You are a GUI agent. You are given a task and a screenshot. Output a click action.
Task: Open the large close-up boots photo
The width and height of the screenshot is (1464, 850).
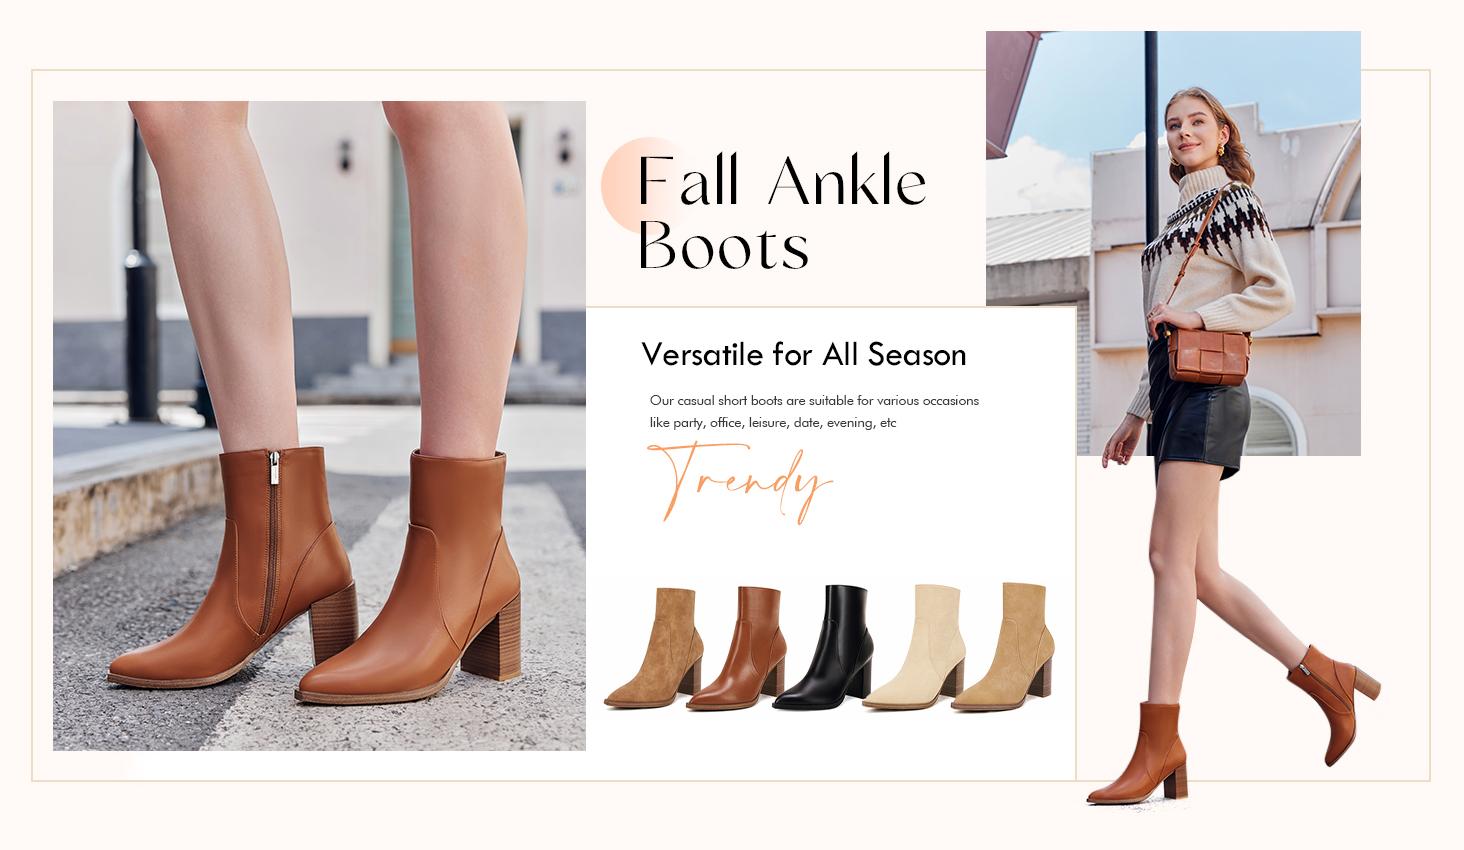click(319, 425)
